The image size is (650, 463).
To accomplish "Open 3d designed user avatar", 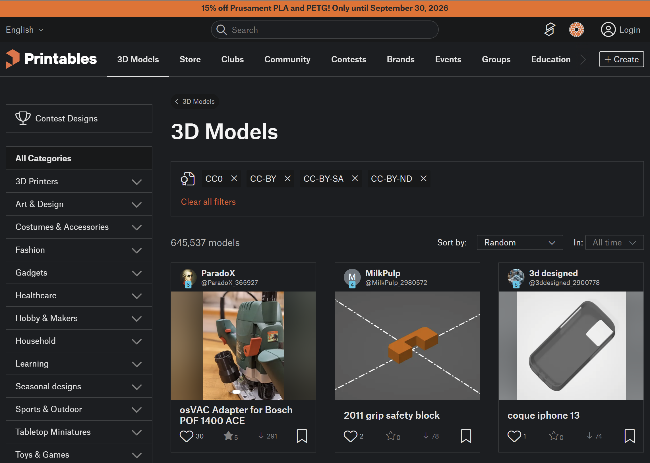I will coord(516,277).
